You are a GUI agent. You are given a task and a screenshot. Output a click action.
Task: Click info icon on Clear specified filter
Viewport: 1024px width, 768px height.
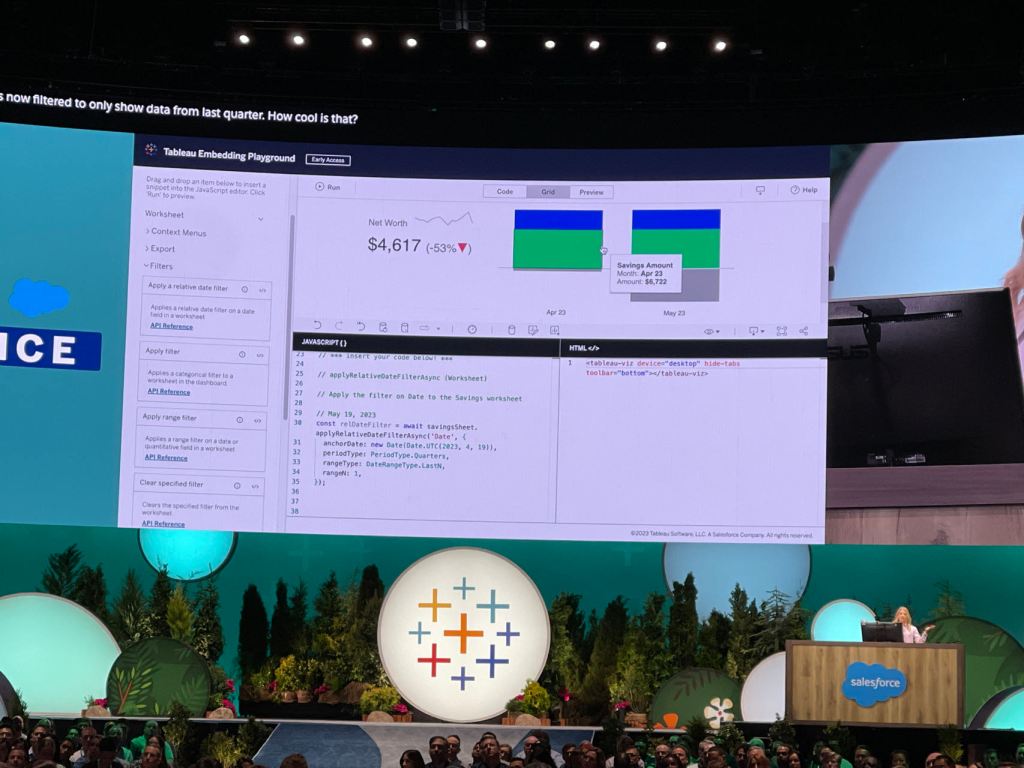coord(239,485)
